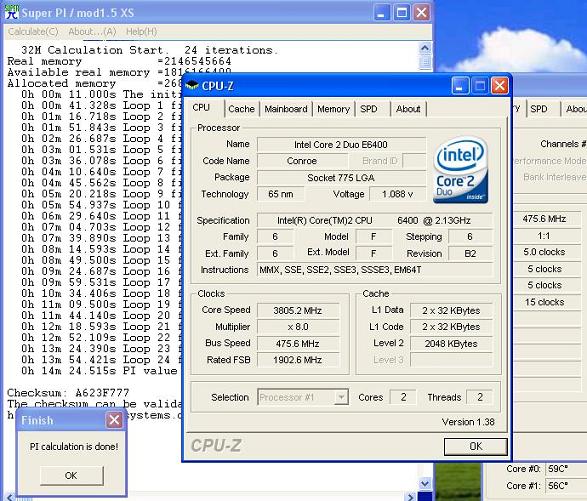Click 'PI calculation is done!' message
Viewport: 587px width, 501px height.
click(74, 446)
